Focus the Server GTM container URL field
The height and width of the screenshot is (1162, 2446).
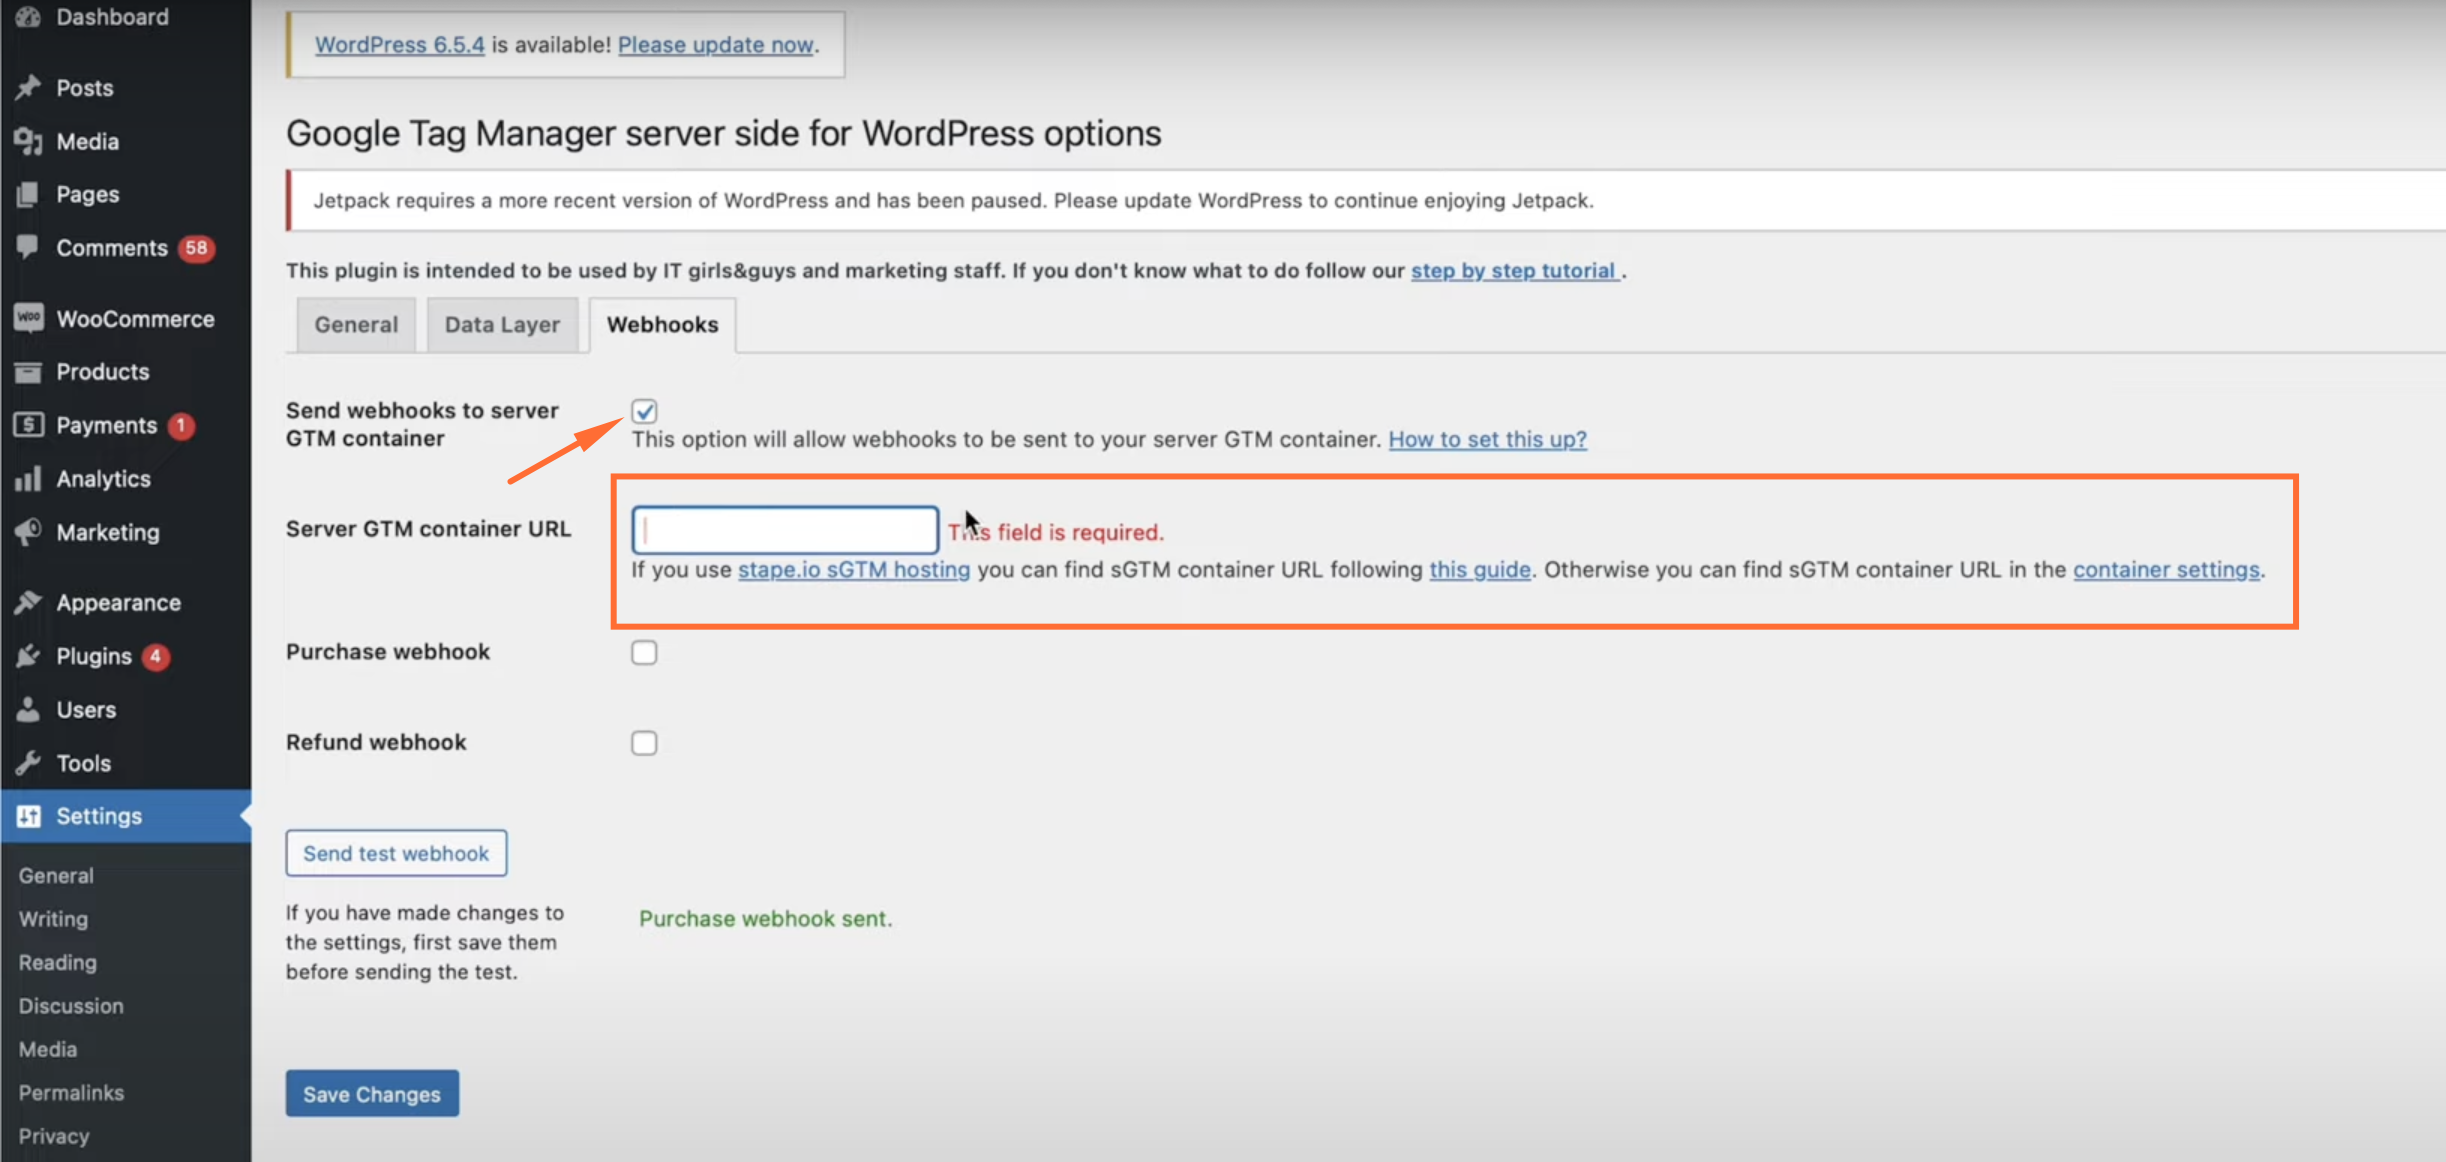tap(785, 530)
